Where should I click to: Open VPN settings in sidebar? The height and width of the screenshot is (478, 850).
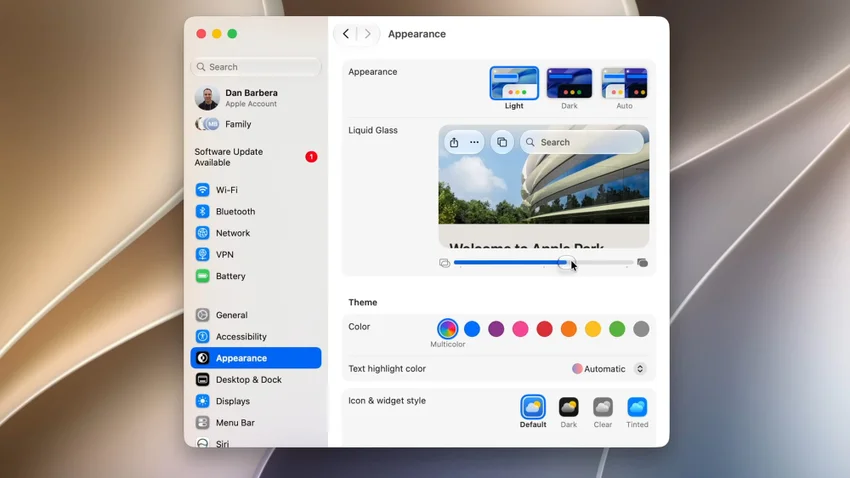tap(255, 254)
